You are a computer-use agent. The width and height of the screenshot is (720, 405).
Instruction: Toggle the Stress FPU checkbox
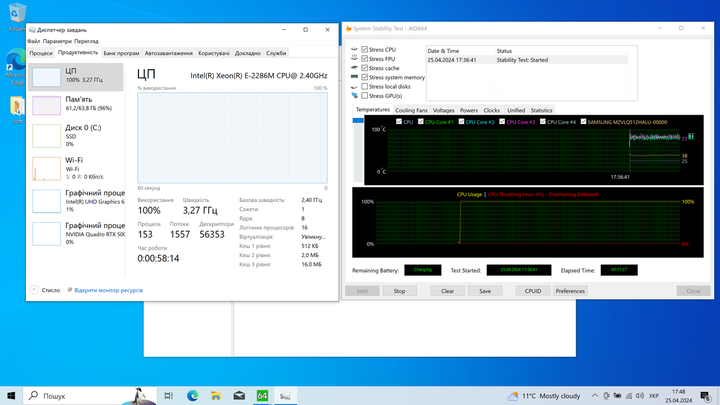365,58
